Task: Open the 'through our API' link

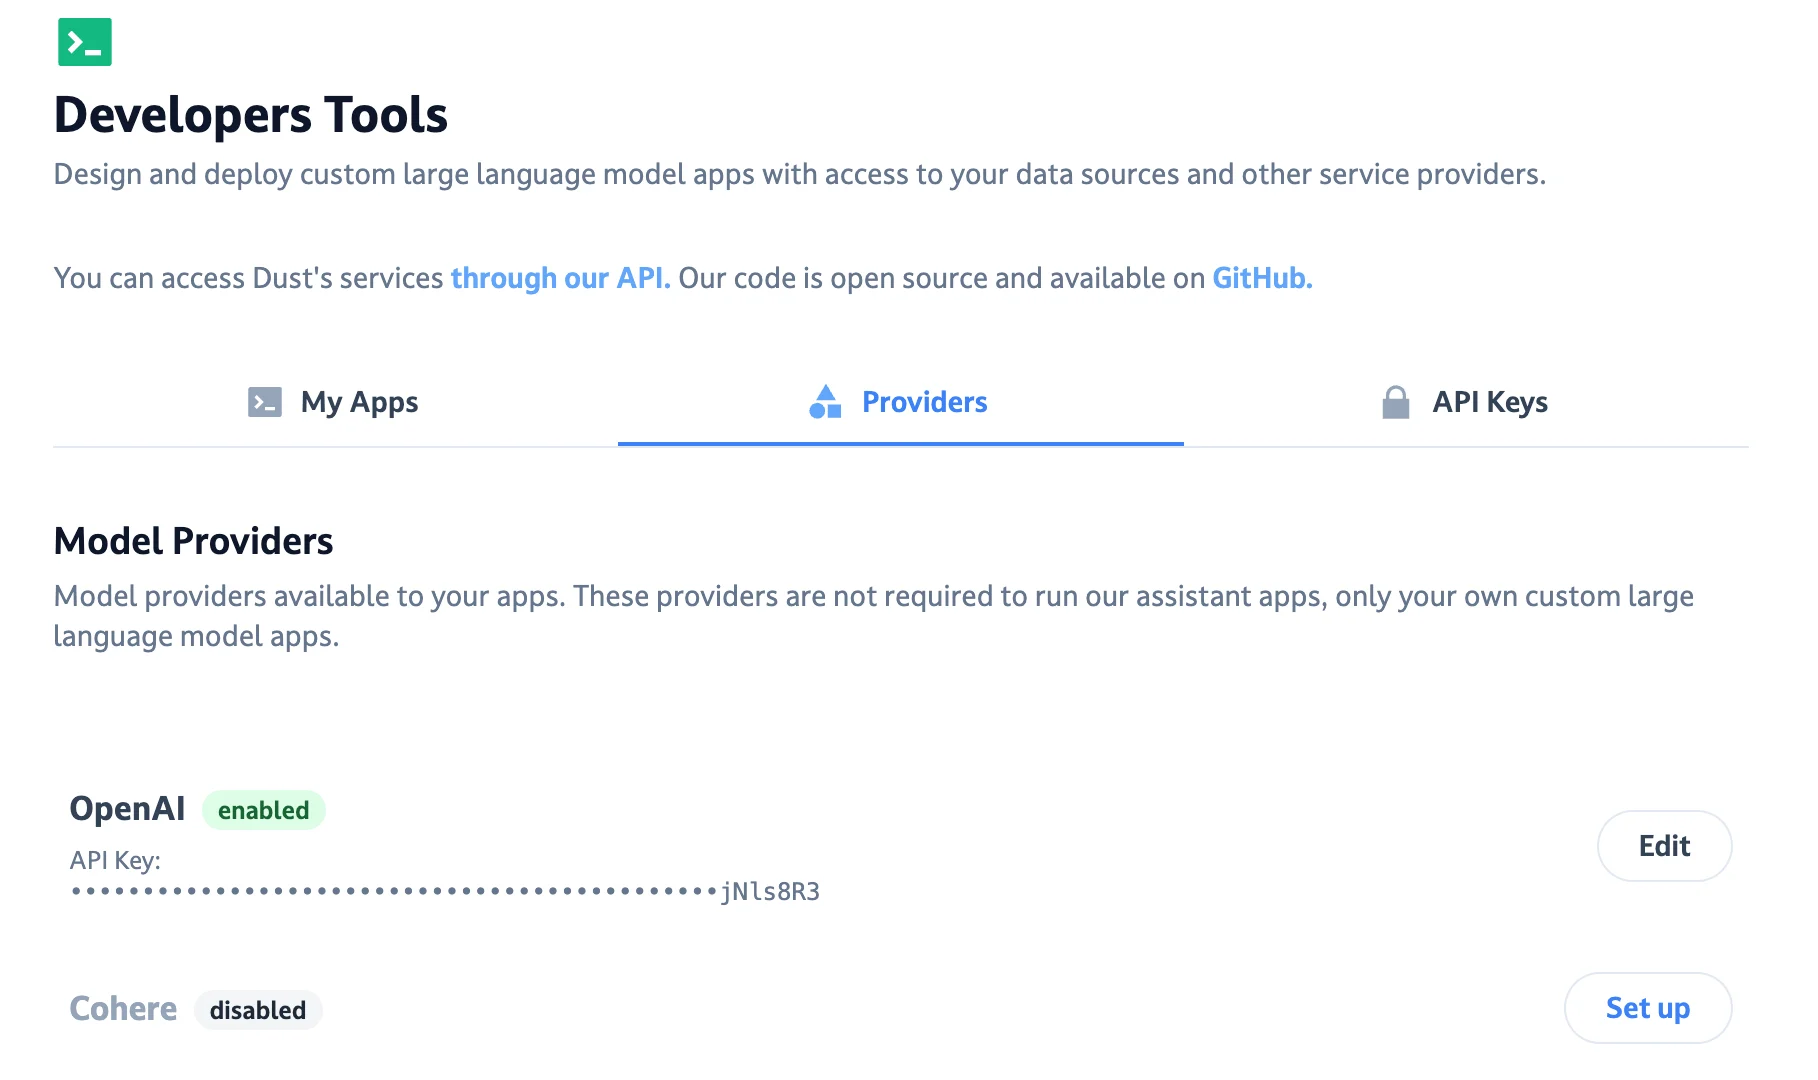Action: pos(561,278)
